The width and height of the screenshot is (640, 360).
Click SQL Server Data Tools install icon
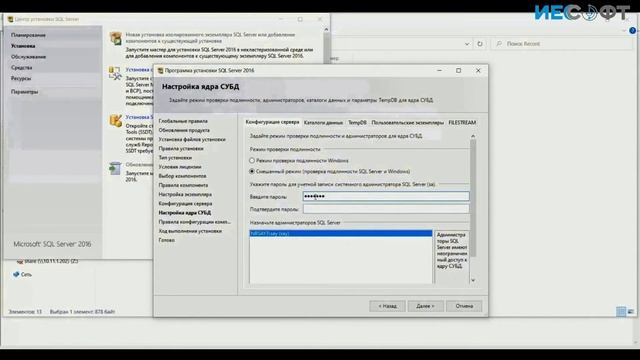click(x=116, y=121)
